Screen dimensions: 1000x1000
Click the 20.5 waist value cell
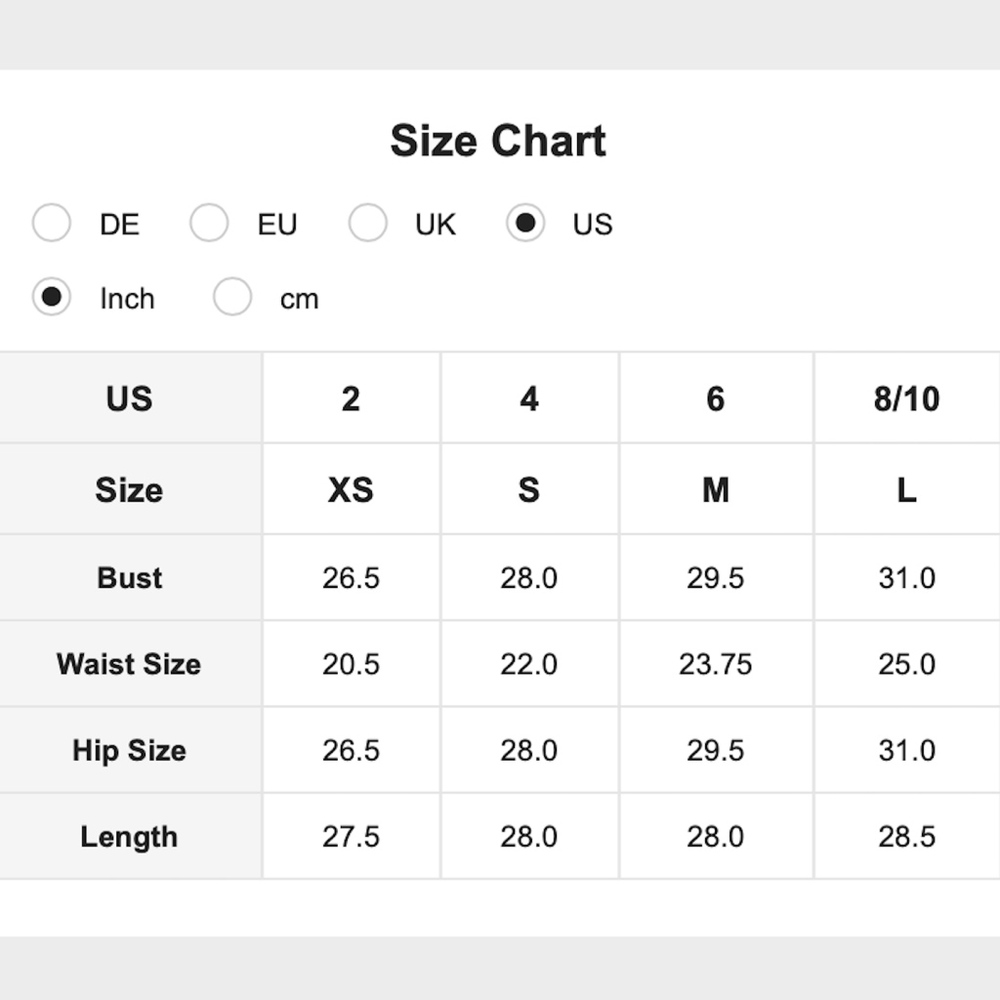[351, 664]
